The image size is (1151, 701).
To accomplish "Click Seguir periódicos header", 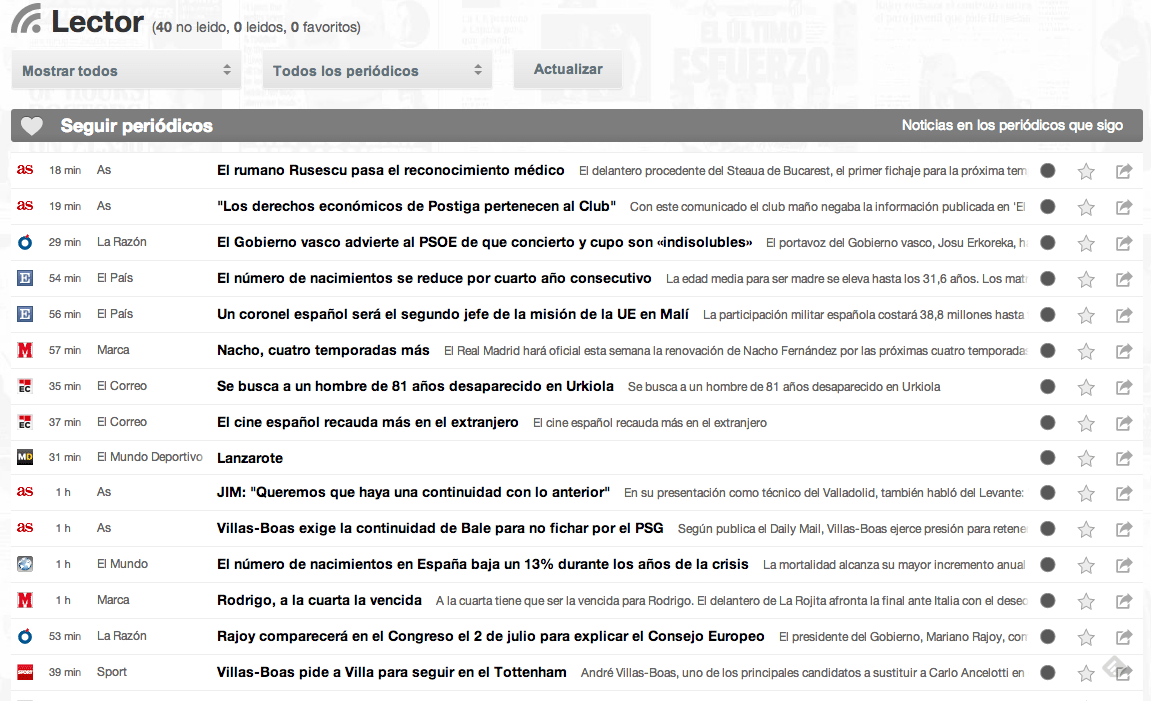I will point(137,126).
